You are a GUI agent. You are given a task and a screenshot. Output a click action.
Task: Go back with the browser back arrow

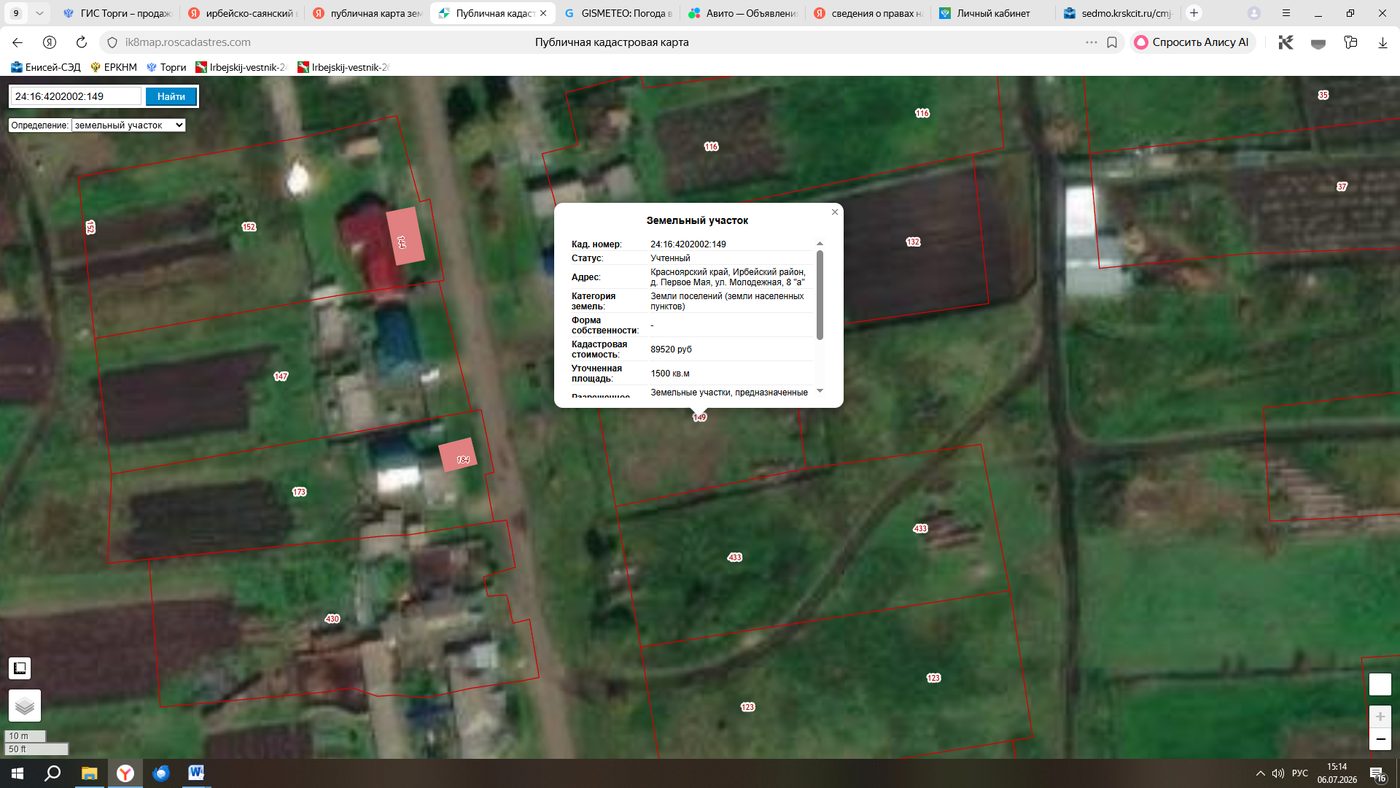pyautogui.click(x=17, y=42)
